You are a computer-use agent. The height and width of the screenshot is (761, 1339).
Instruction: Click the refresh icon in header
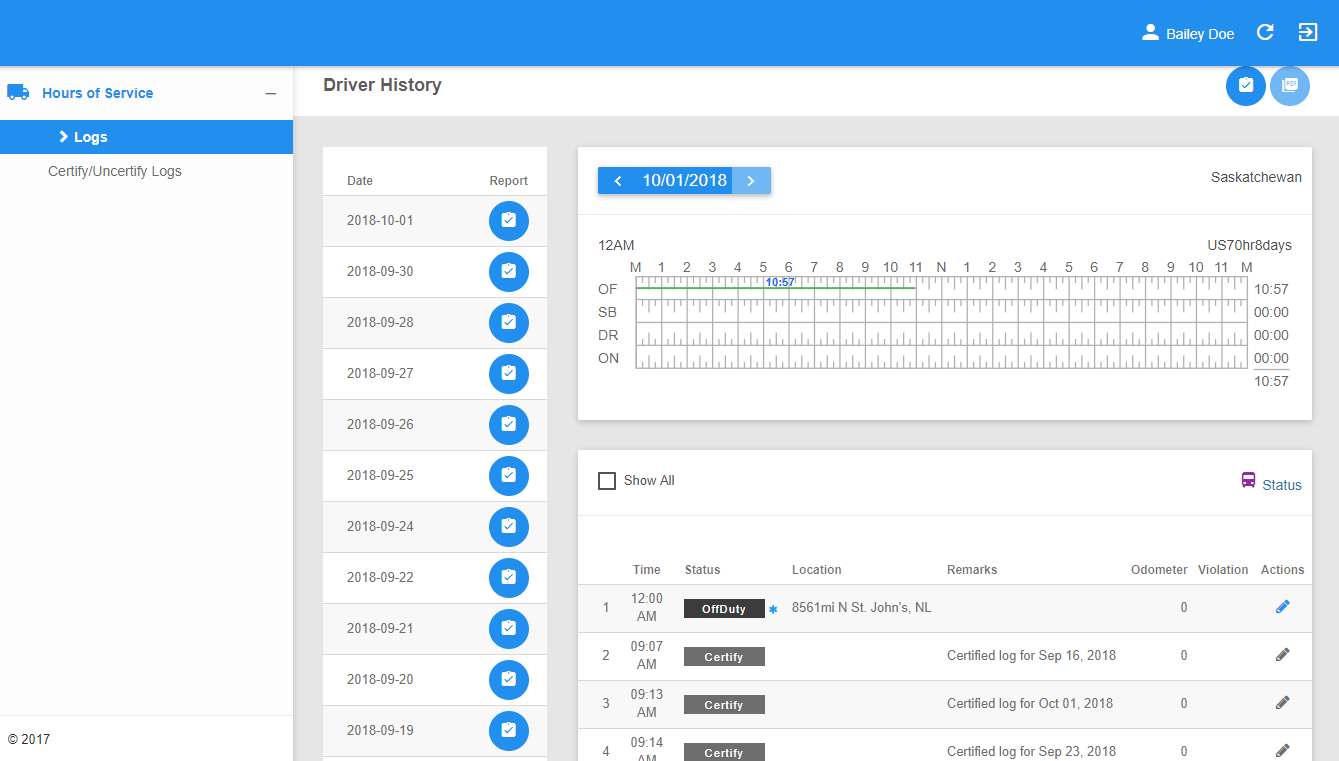(x=1265, y=32)
